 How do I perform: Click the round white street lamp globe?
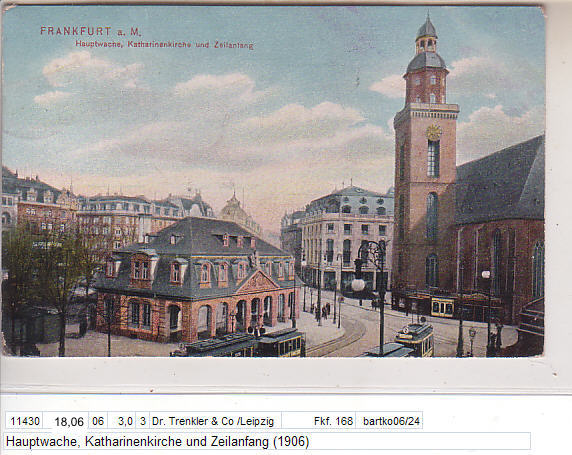[x=358, y=285]
